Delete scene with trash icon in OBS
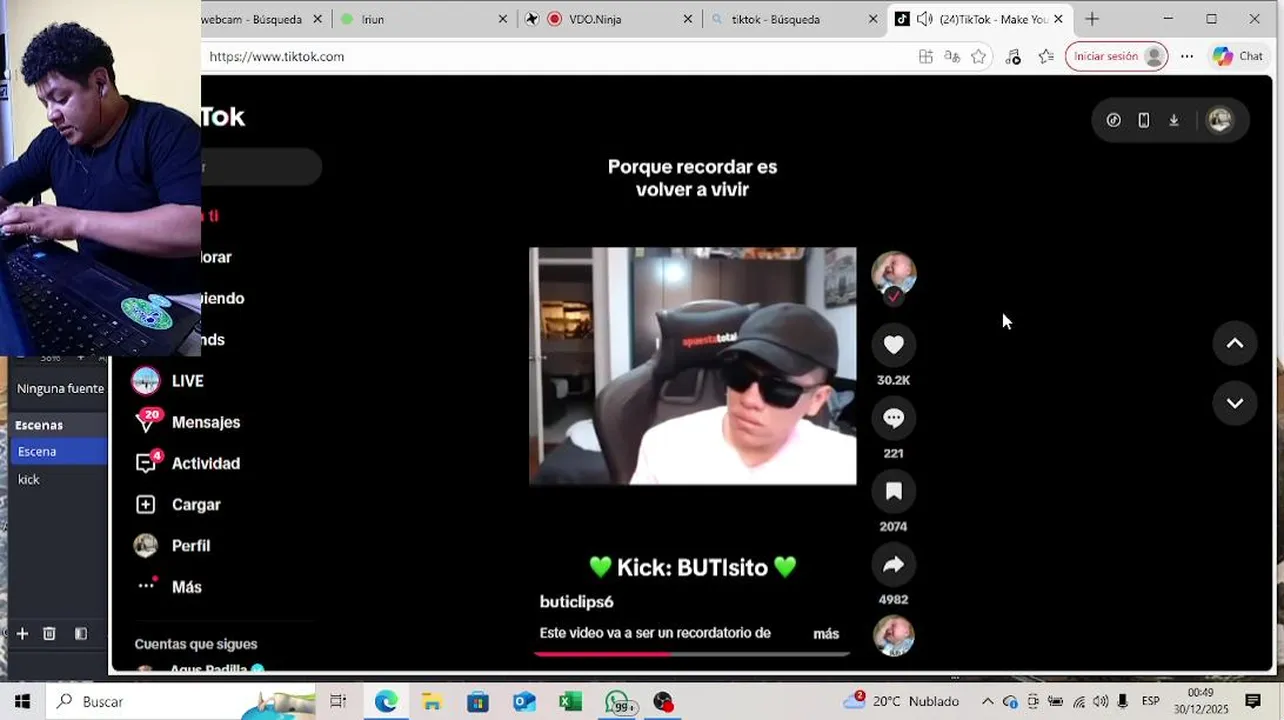This screenshot has height=720, width=1284. coord(49,633)
